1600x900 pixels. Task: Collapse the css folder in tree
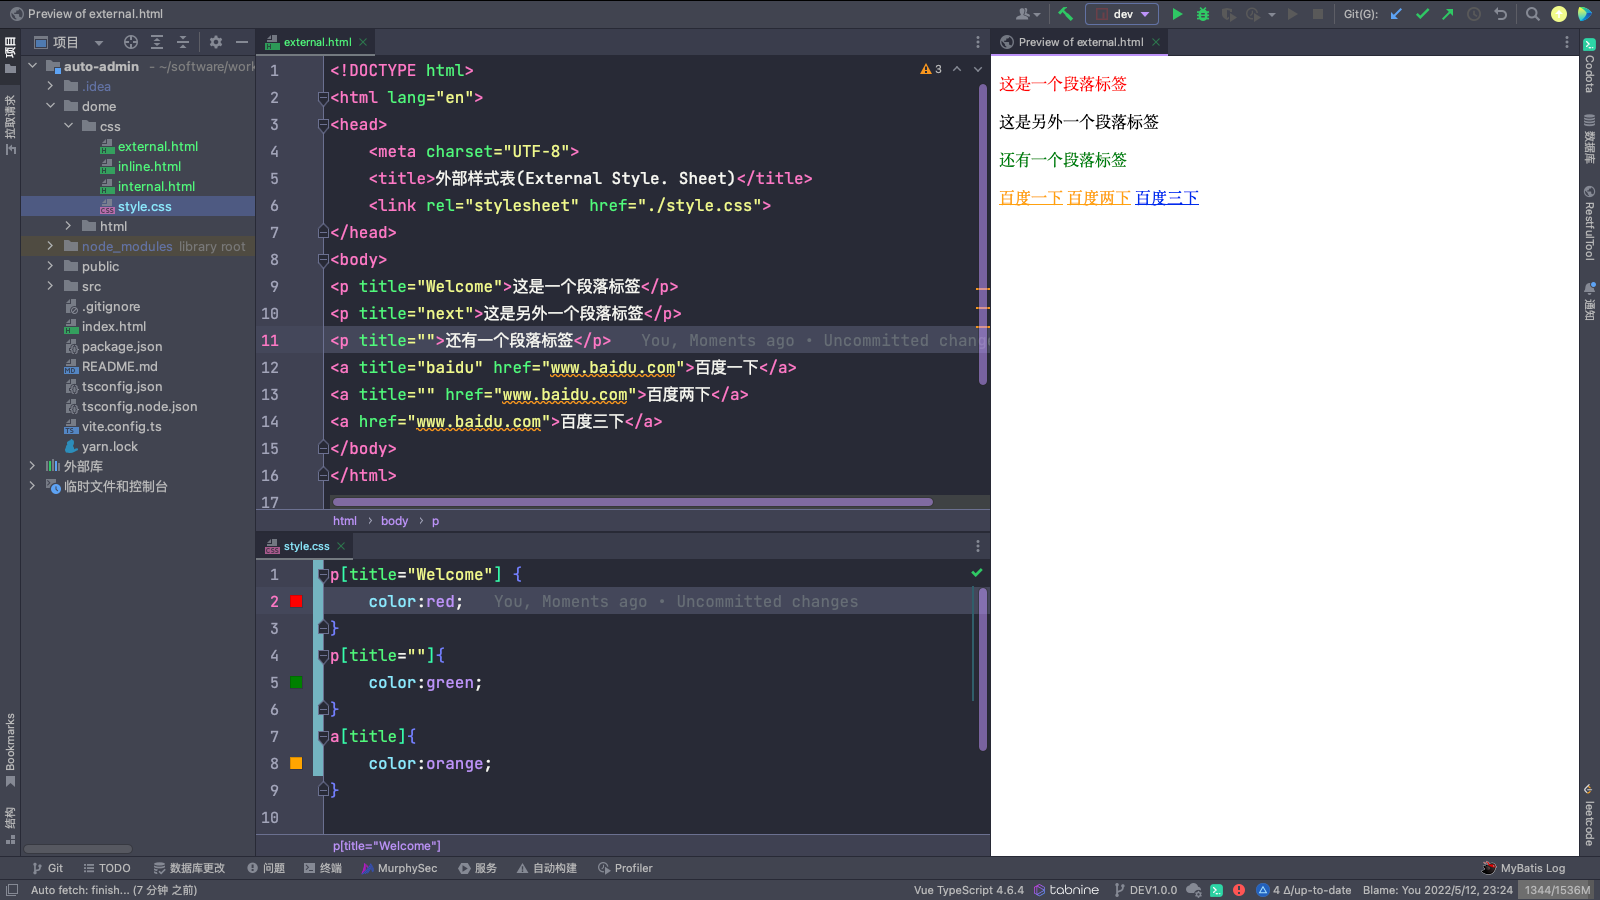point(68,126)
